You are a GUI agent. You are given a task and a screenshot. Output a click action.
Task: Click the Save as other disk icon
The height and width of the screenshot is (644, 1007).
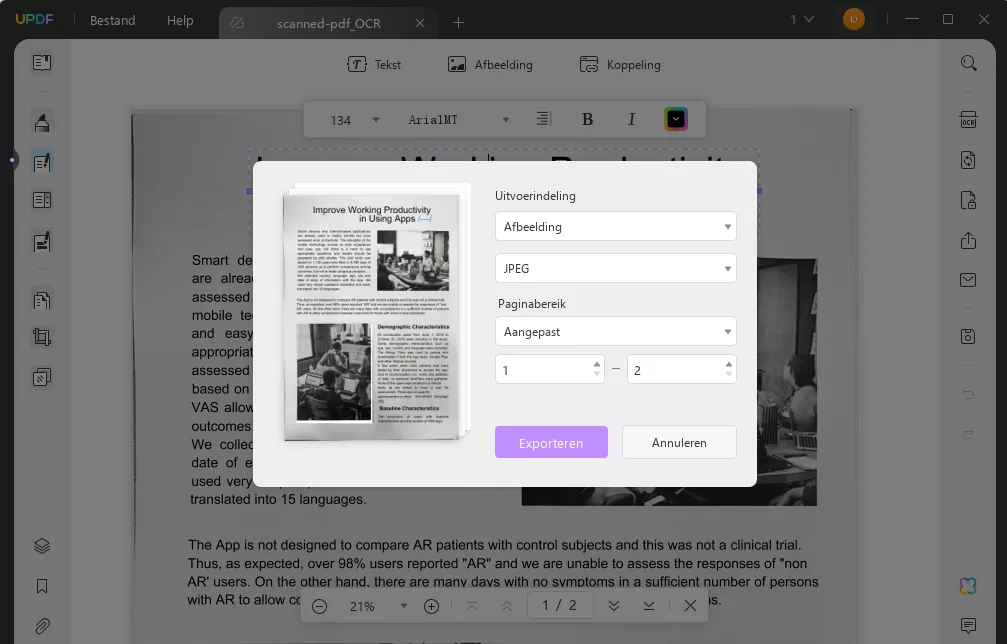[x=968, y=336]
